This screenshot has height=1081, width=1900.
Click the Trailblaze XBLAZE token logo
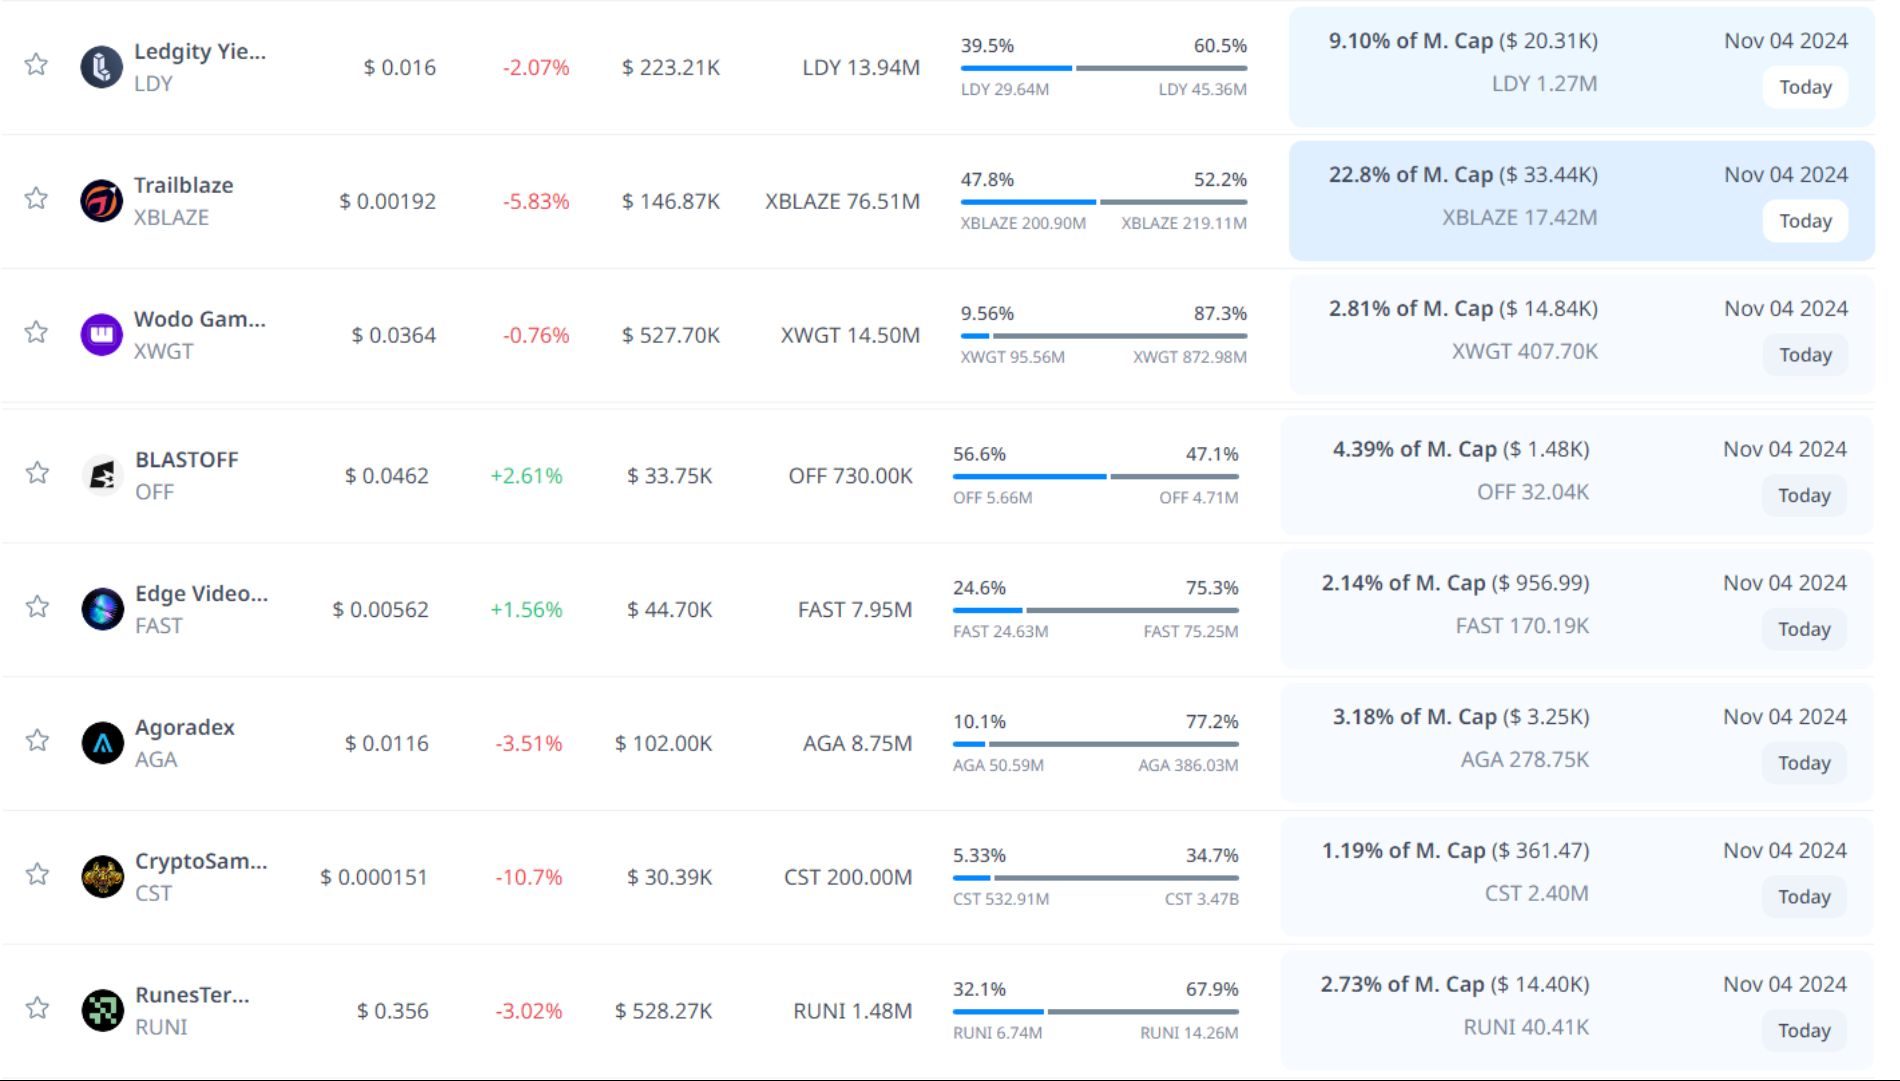(101, 201)
